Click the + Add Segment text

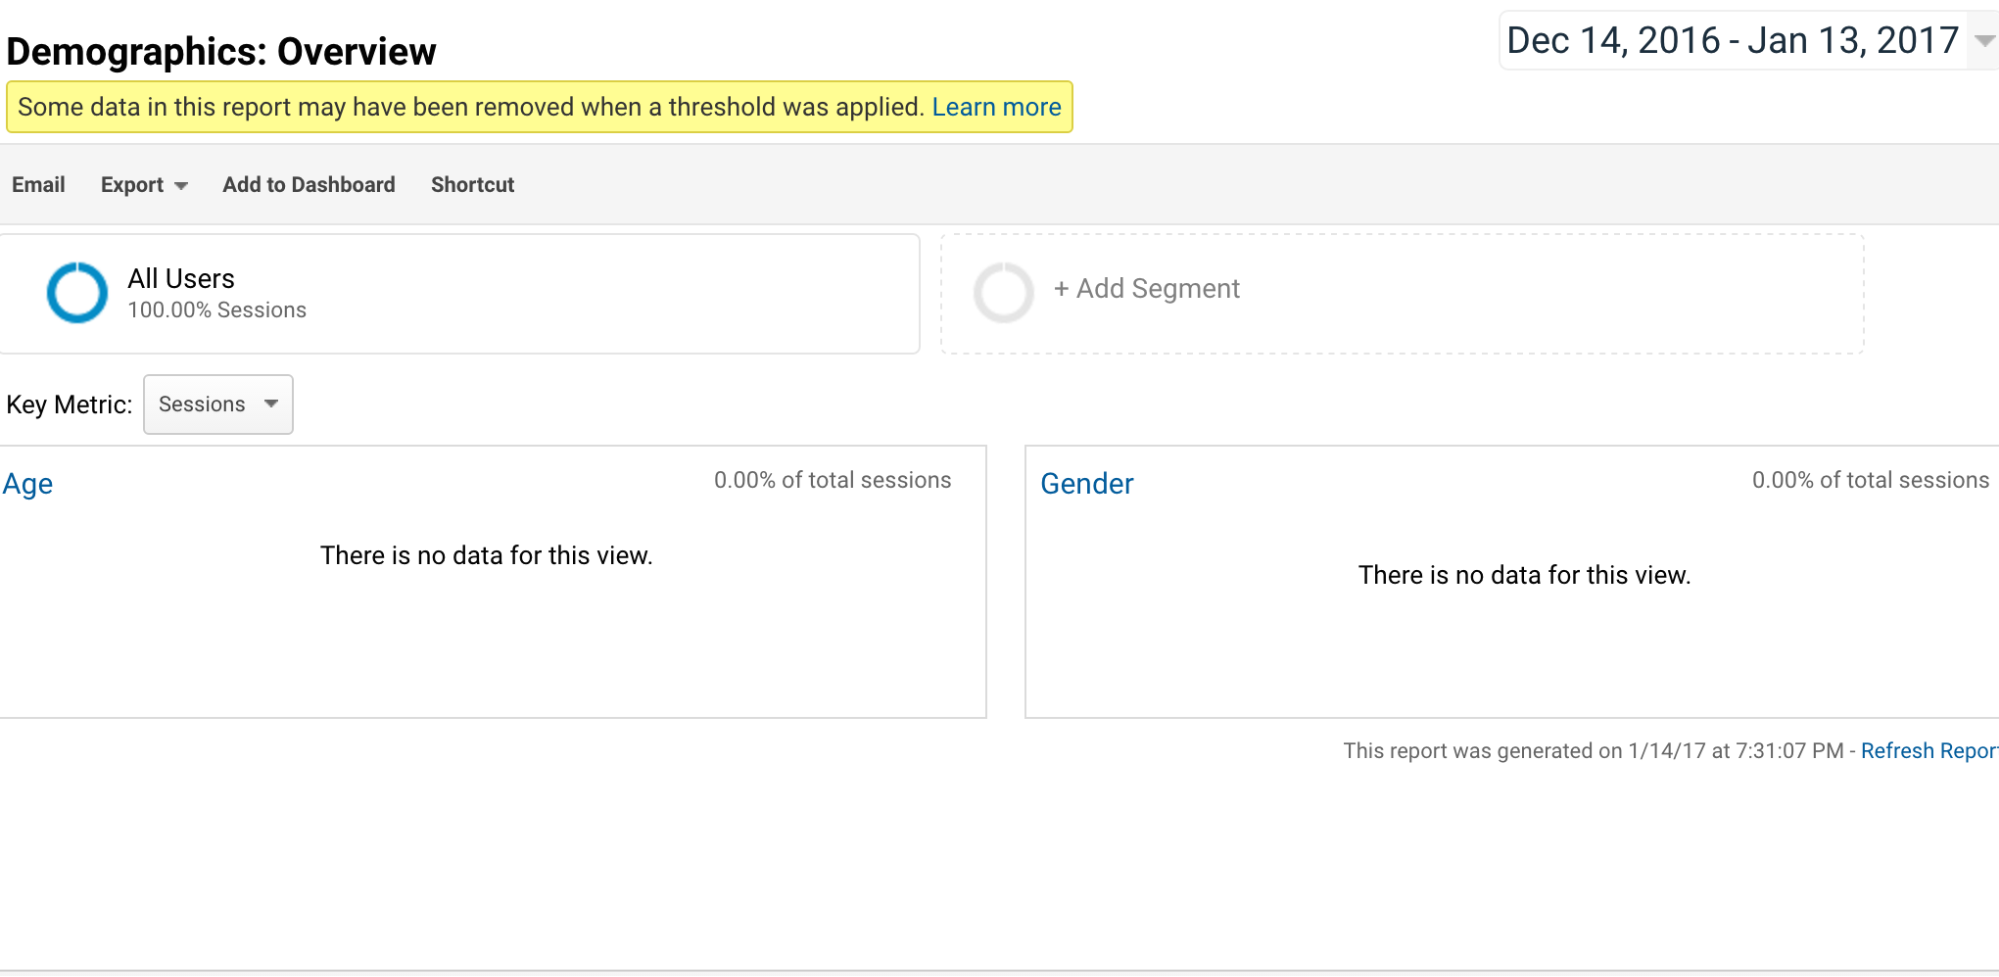[x=1146, y=289]
